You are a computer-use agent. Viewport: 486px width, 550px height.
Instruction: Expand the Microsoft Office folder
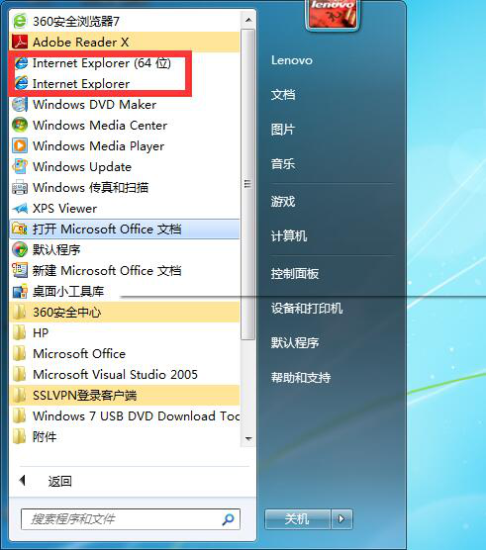125,354
